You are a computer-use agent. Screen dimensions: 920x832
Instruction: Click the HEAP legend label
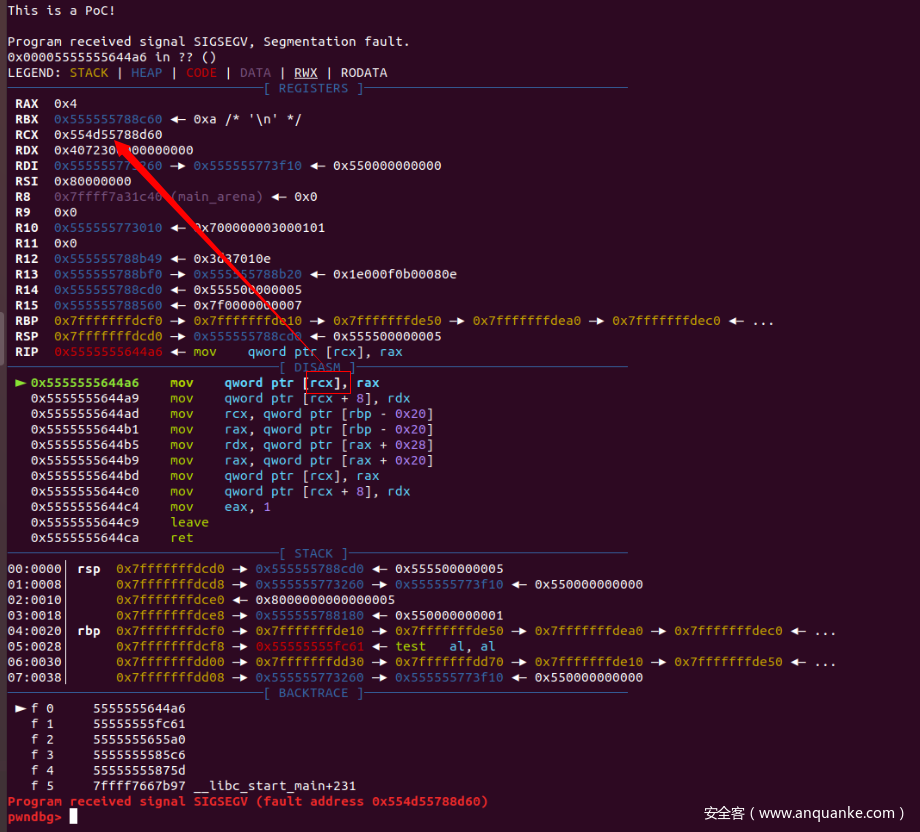click(146, 73)
